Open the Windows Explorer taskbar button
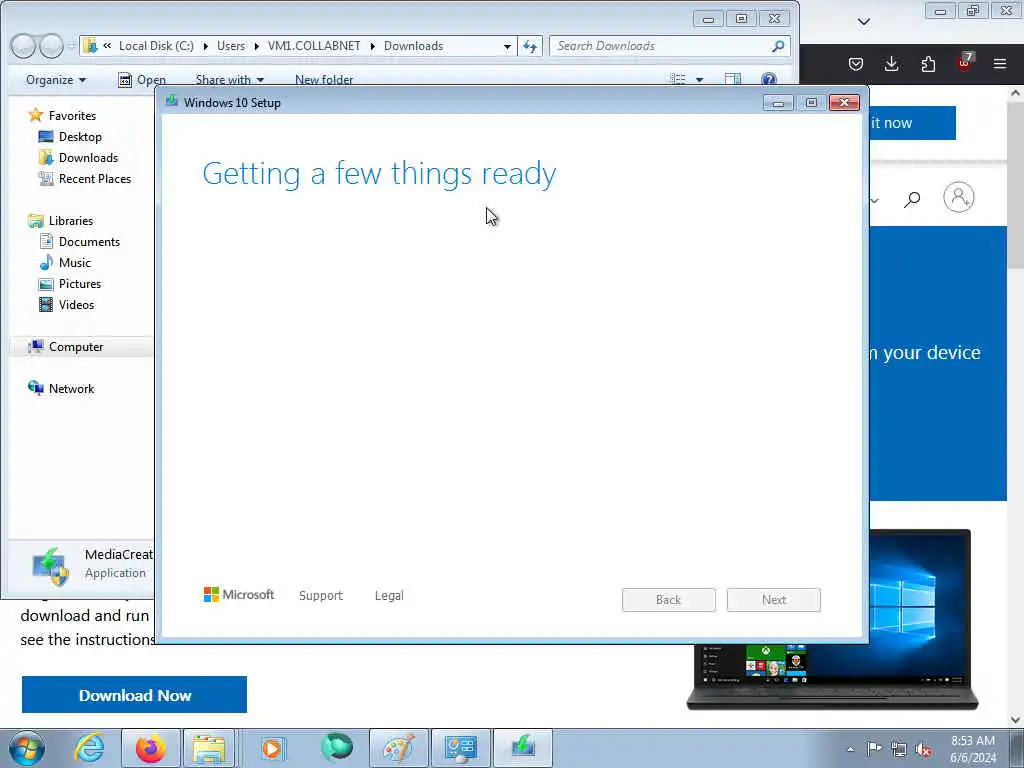1024x768 pixels. pyautogui.click(x=209, y=748)
